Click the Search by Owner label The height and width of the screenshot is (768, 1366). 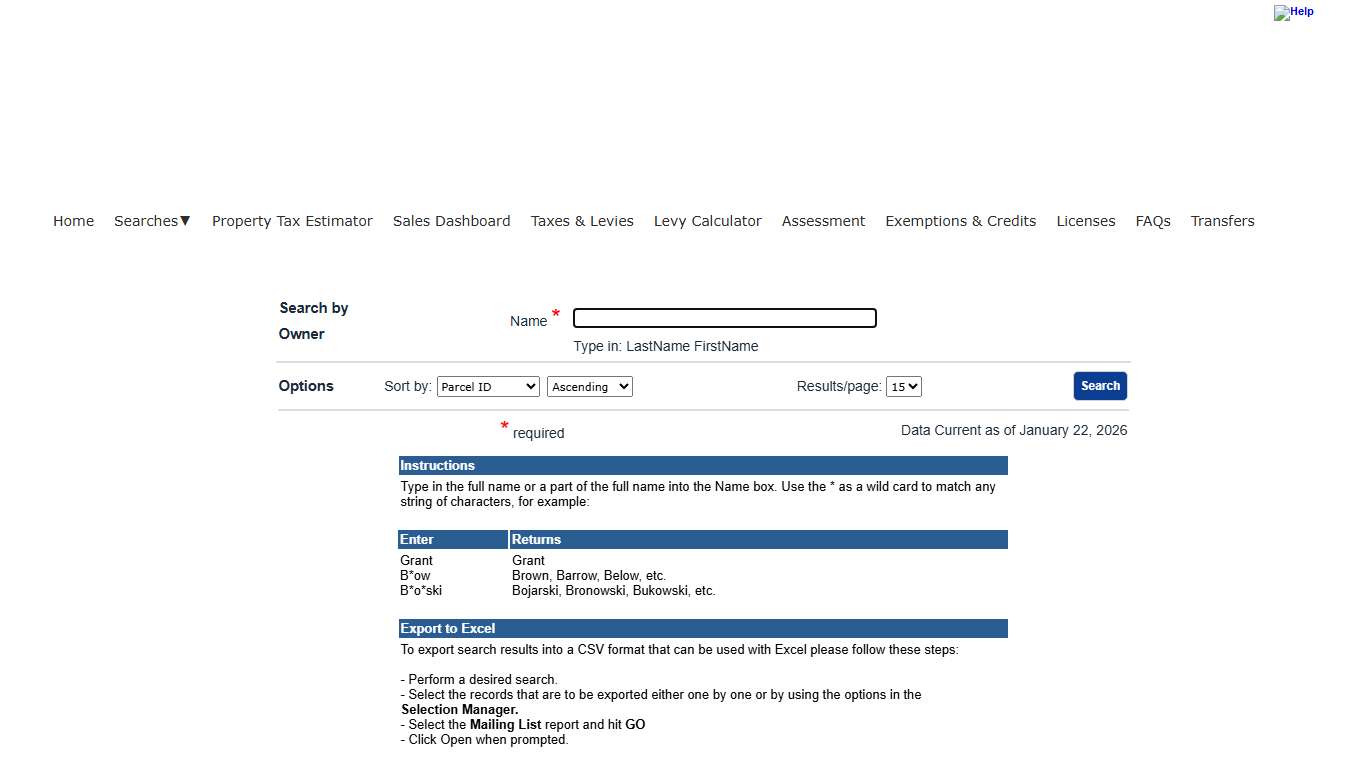point(313,321)
